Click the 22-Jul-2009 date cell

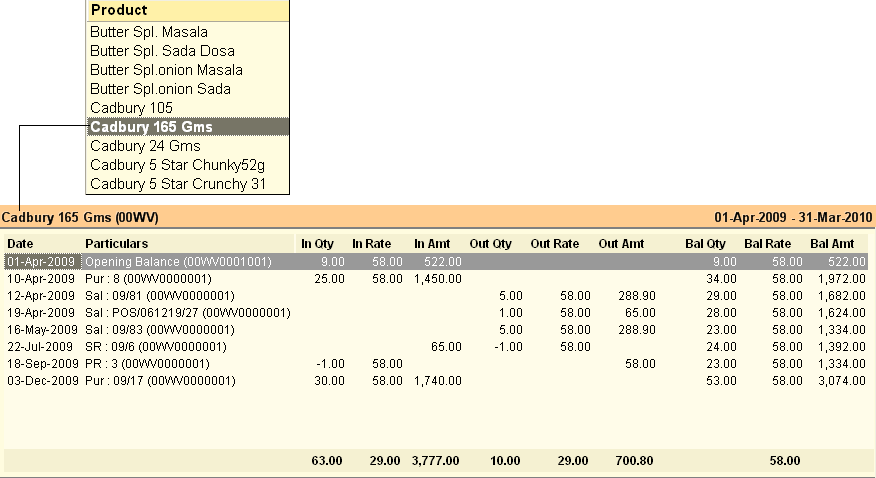tap(40, 347)
